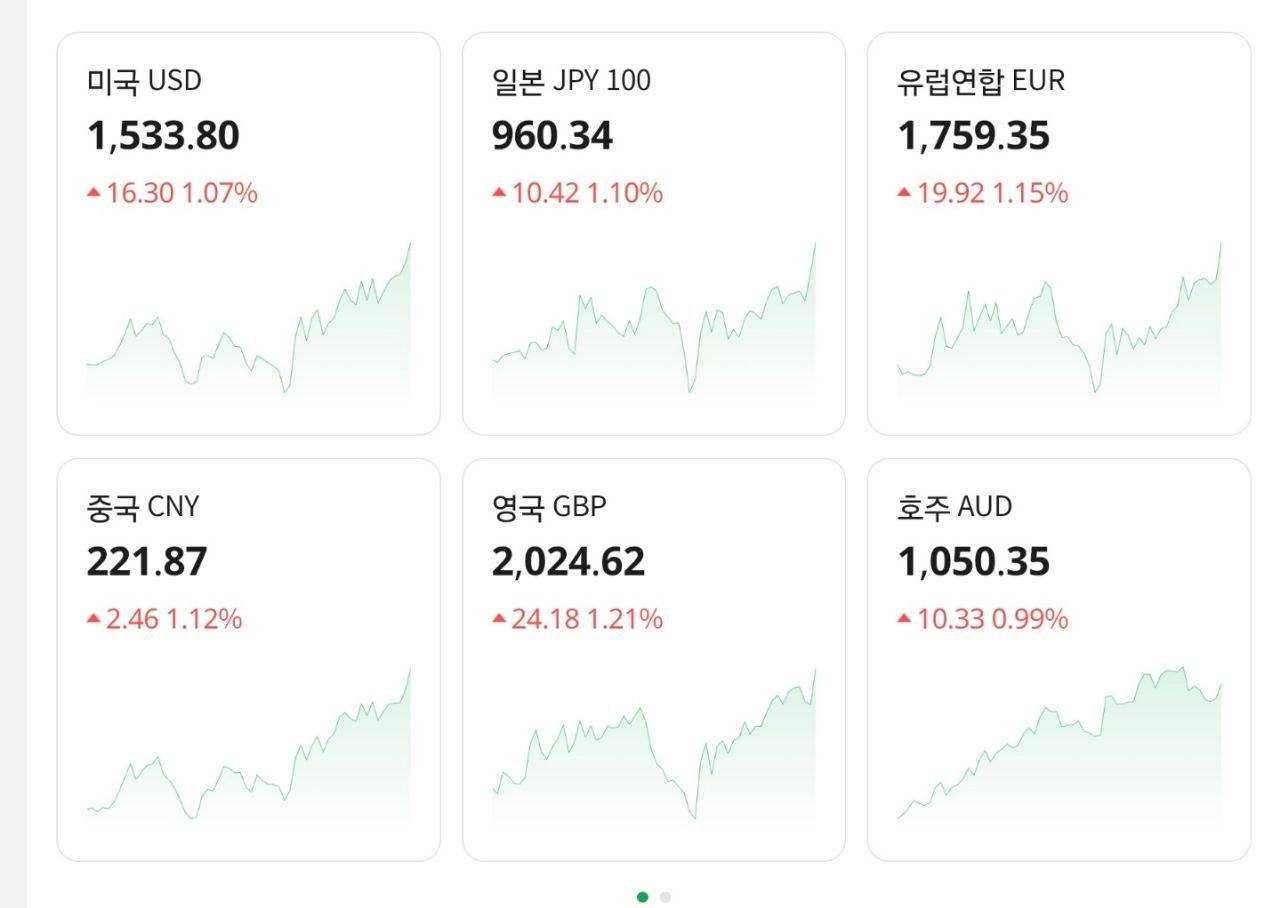Click the 중국 CNY card title
Screen dimensions: 1280x908
coord(143,507)
